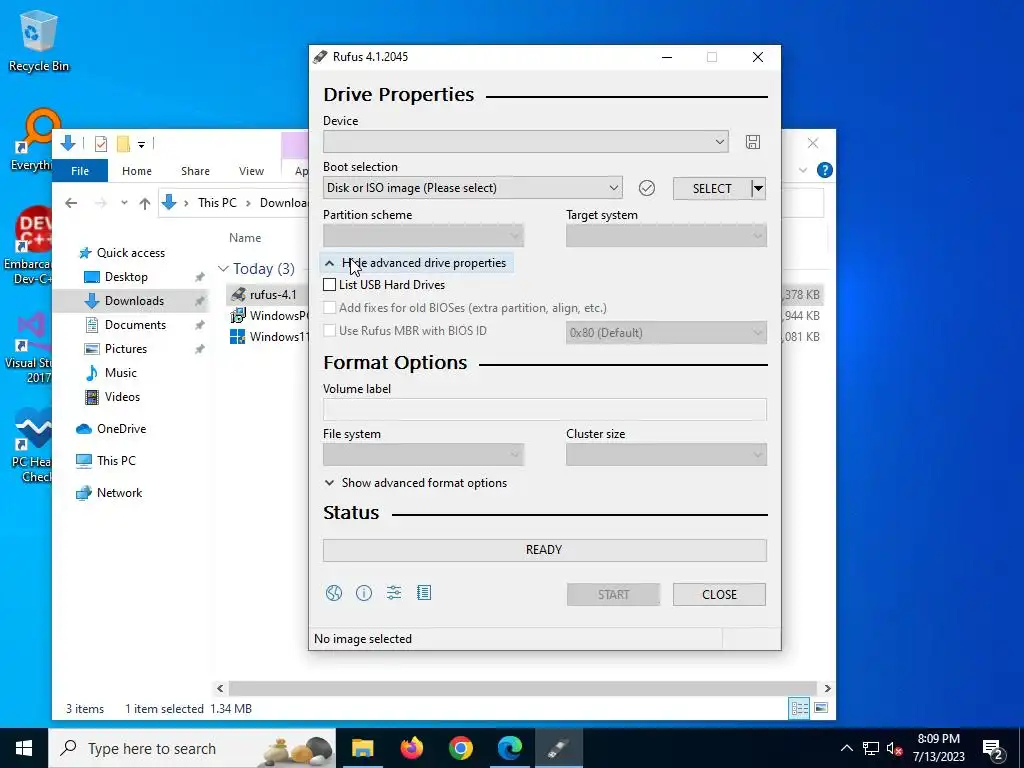
Task: Click the READY status progress bar
Action: click(x=545, y=550)
